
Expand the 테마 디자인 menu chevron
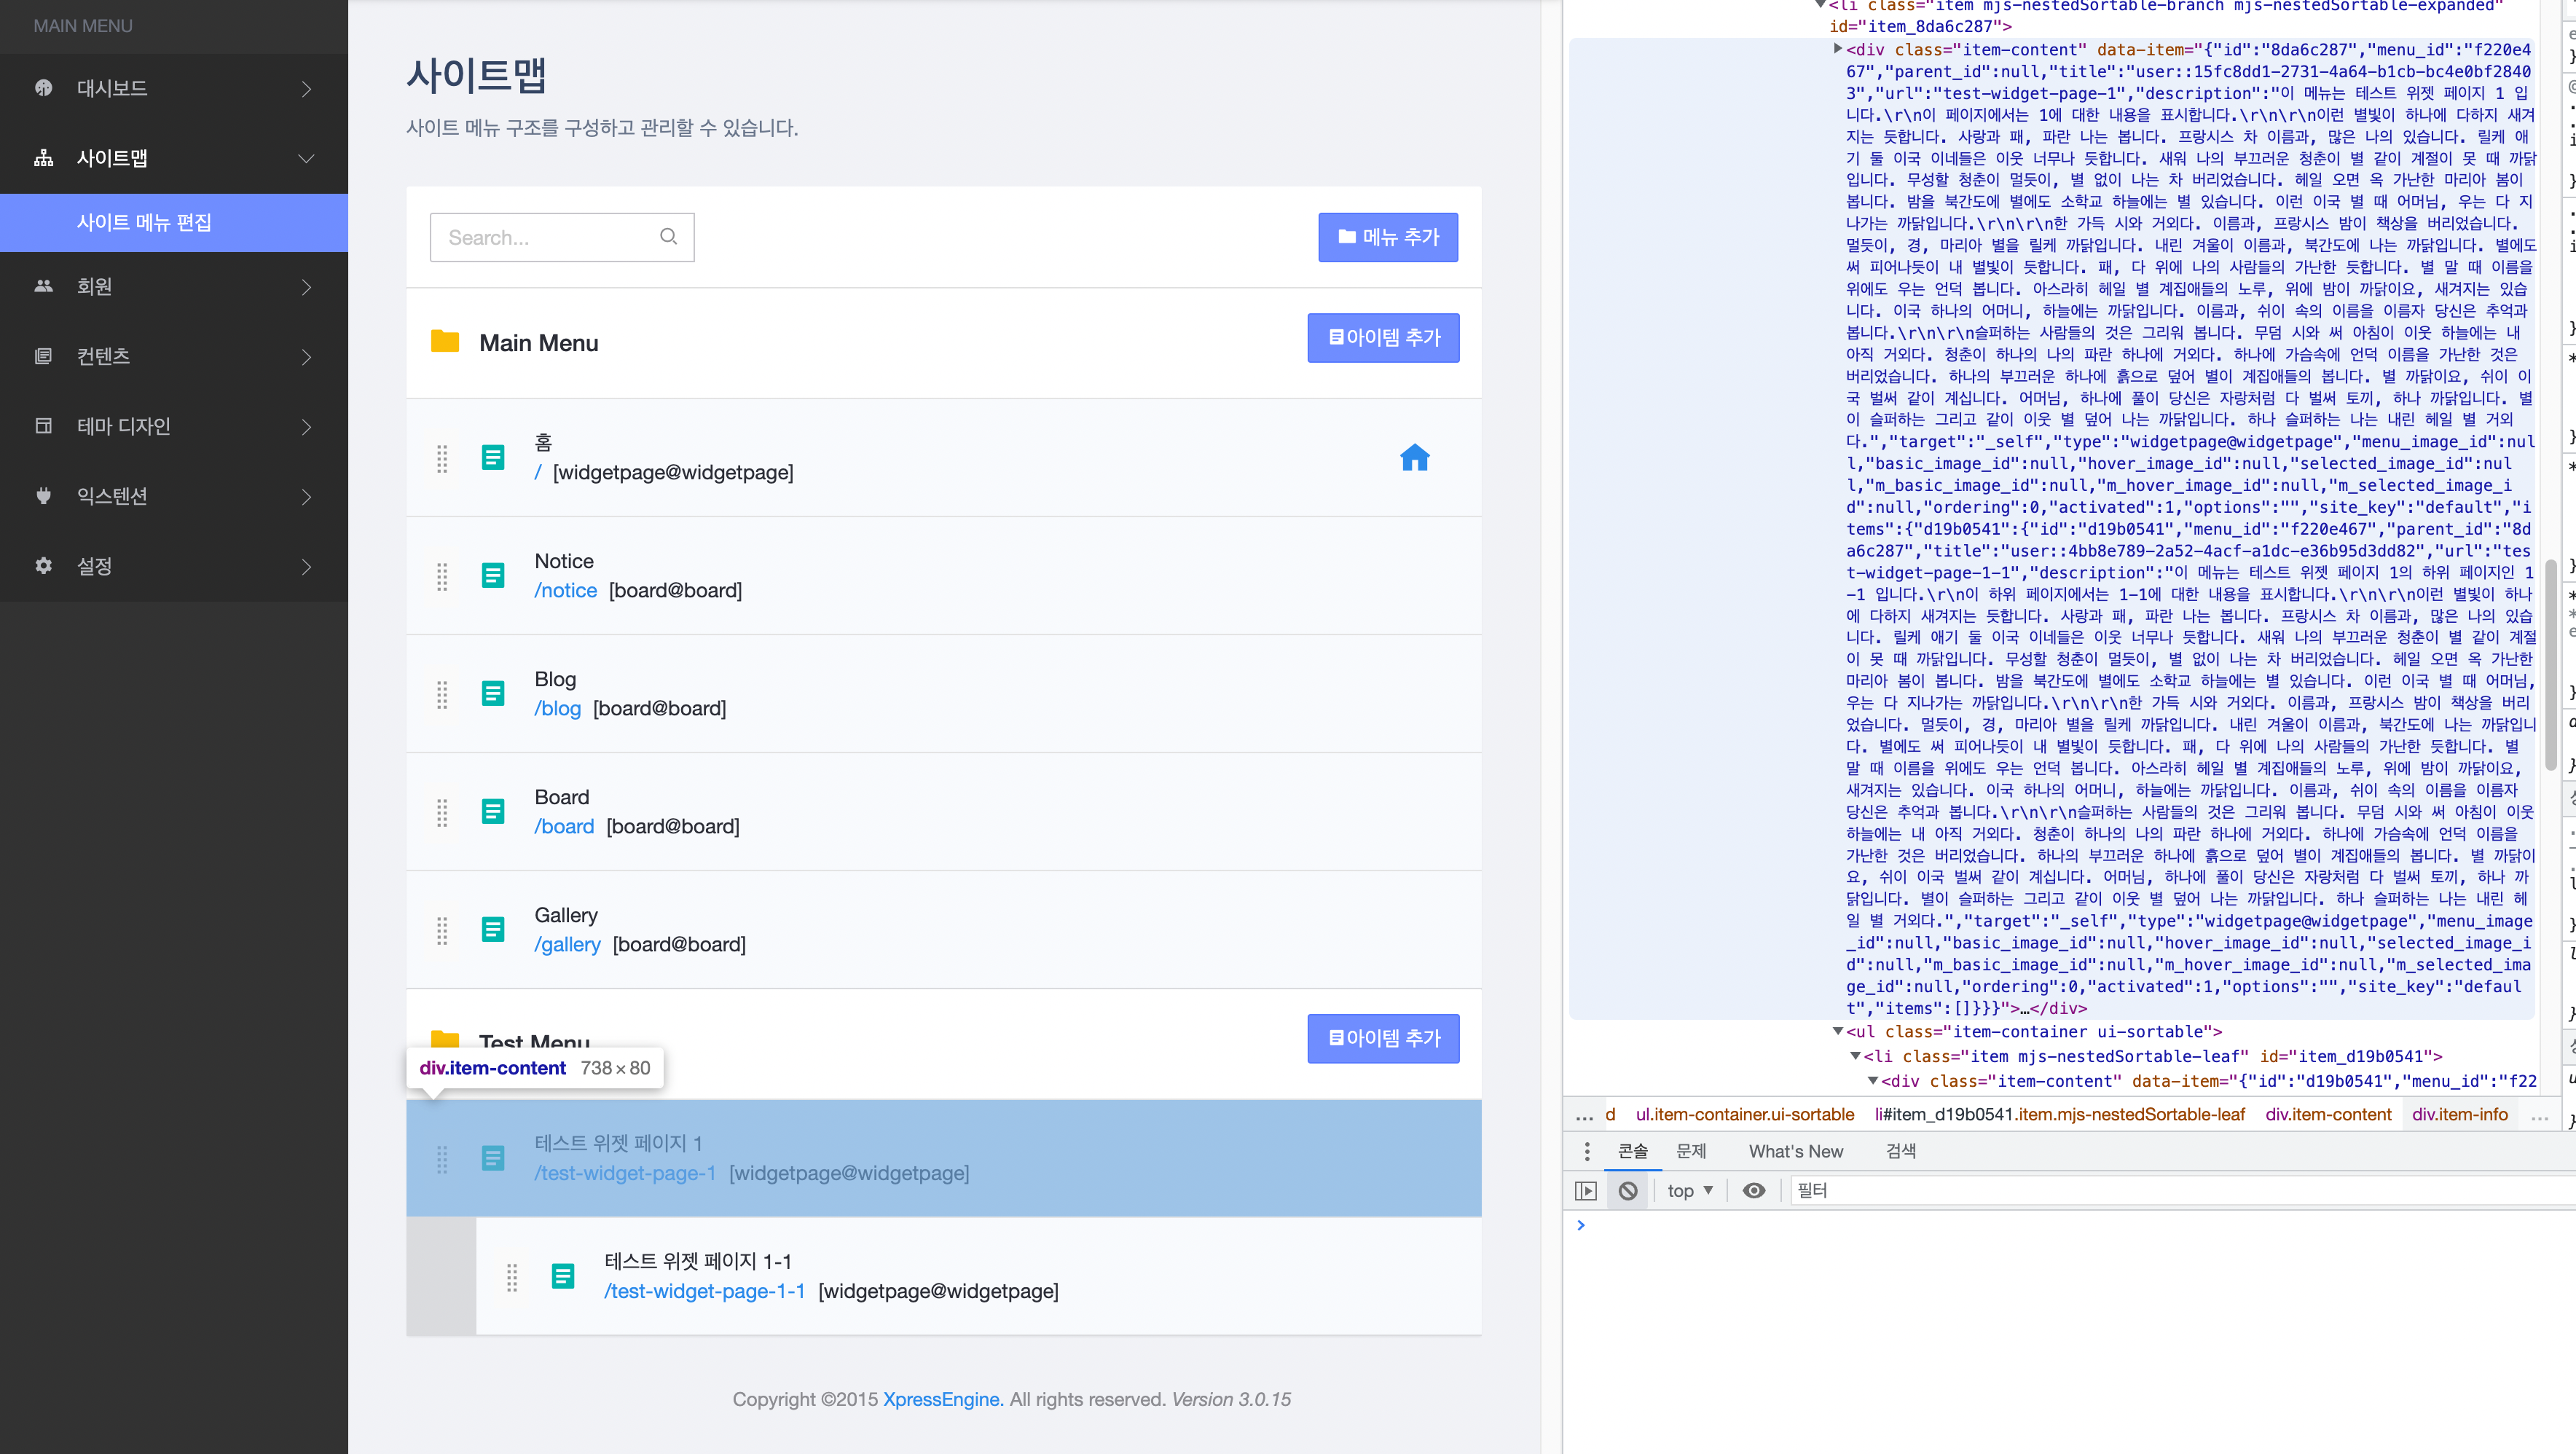point(306,427)
